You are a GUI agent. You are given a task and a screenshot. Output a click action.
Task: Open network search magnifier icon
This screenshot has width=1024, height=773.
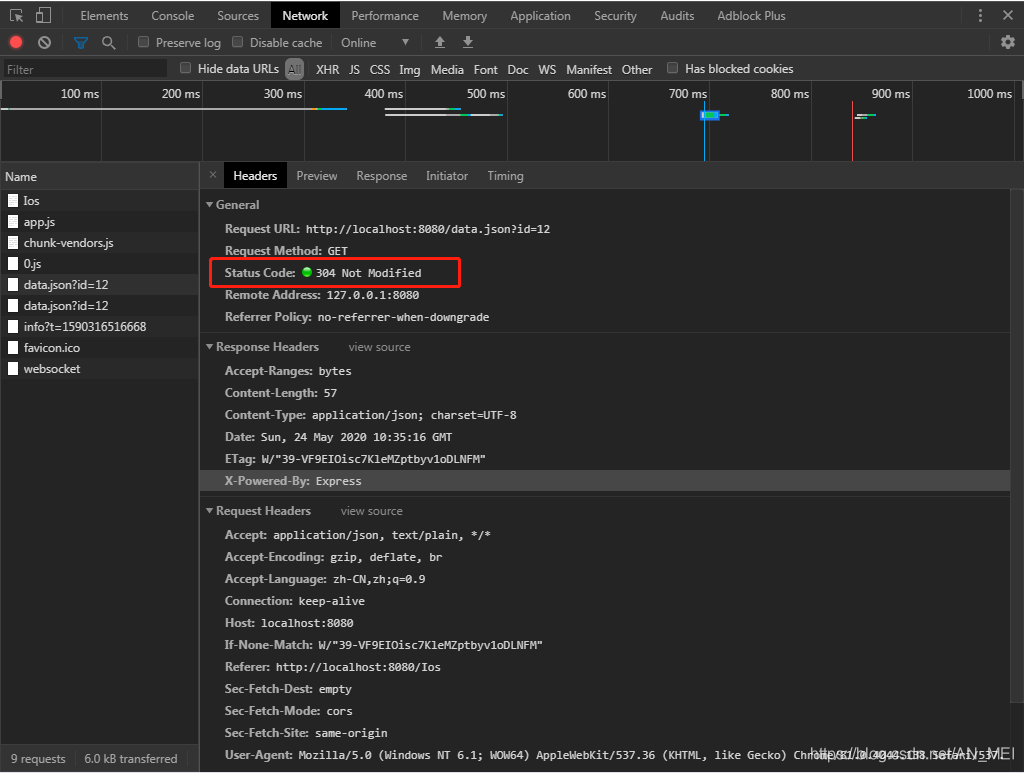pyautogui.click(x=109, y=43)
